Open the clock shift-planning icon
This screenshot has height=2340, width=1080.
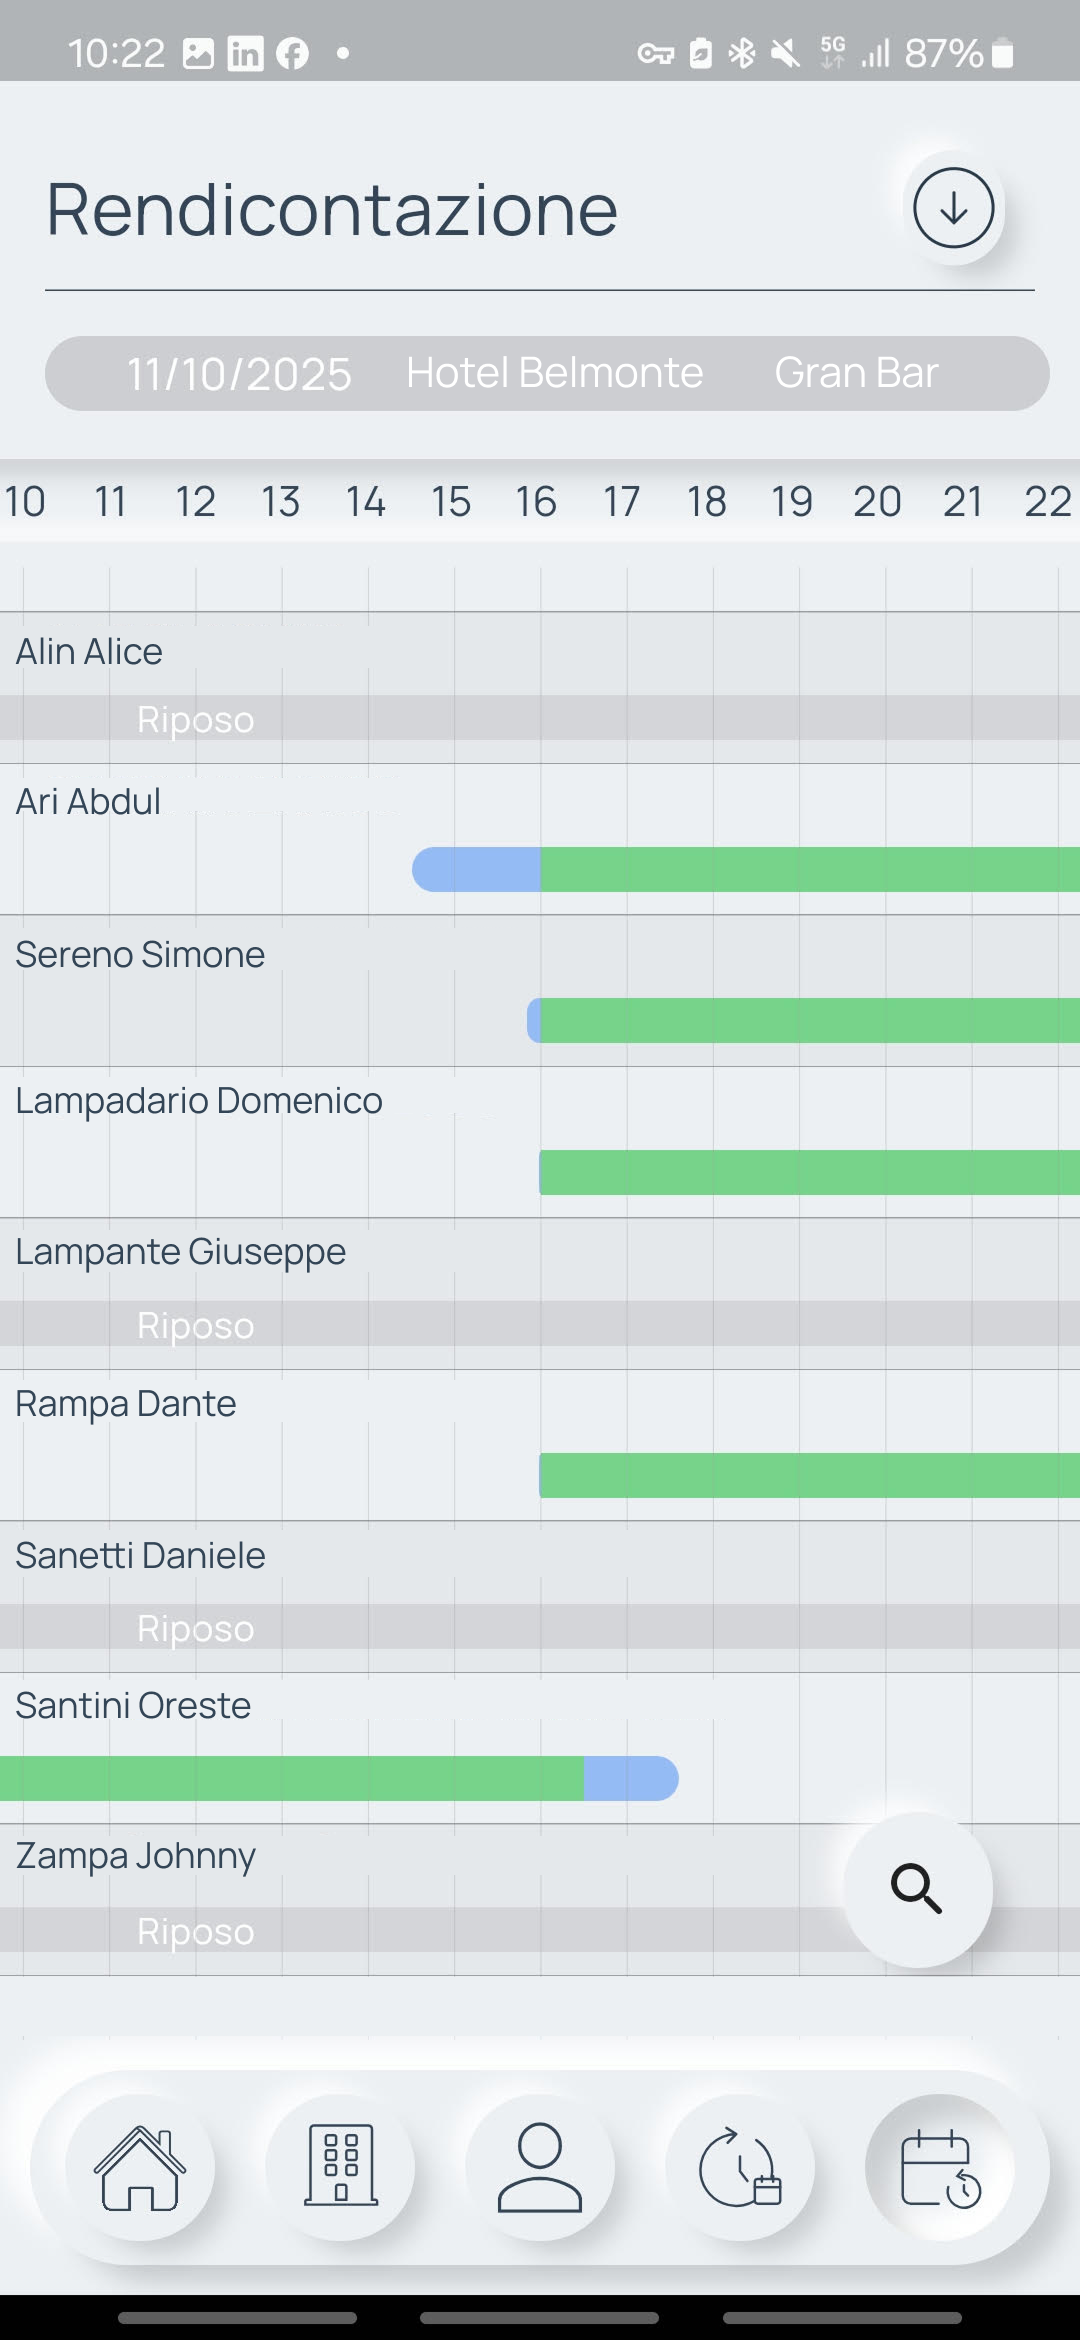point(740,2167)
